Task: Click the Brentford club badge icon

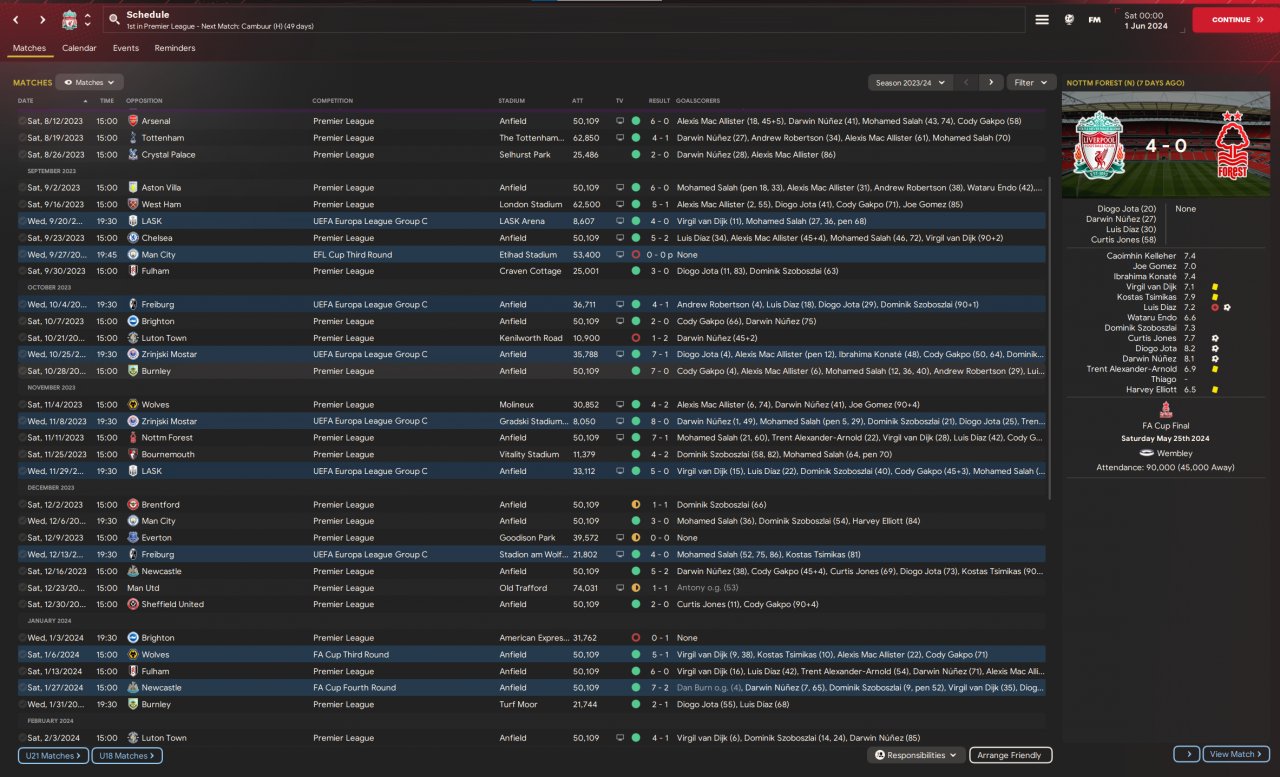Action: (133, 505)
